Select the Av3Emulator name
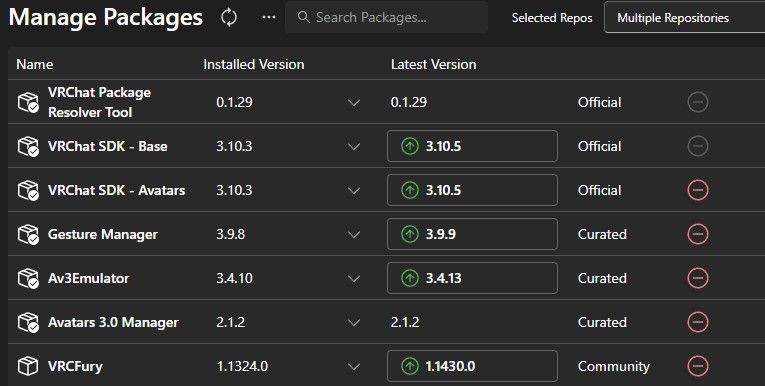 pyautogui.click(x=88, y=278)
